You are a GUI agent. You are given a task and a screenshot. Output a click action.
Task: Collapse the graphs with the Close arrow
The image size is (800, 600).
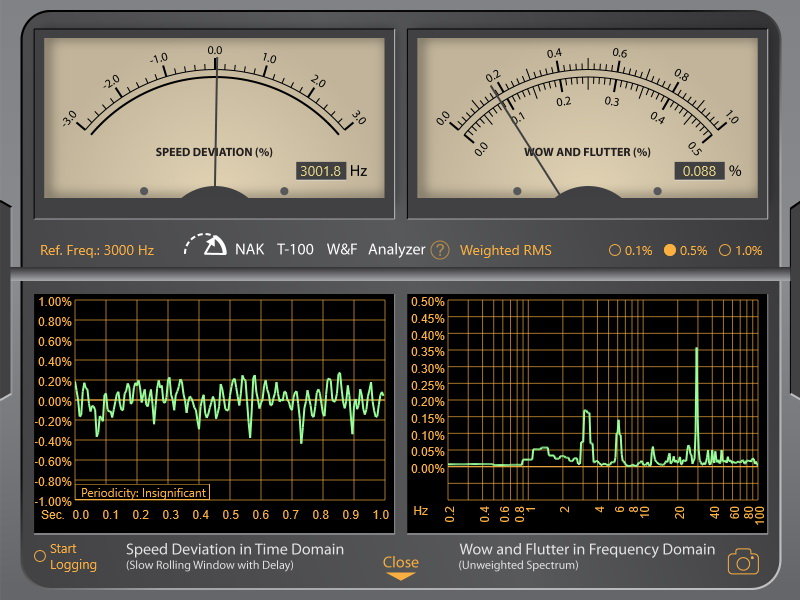pyautogui.click(x=400, y=567)
